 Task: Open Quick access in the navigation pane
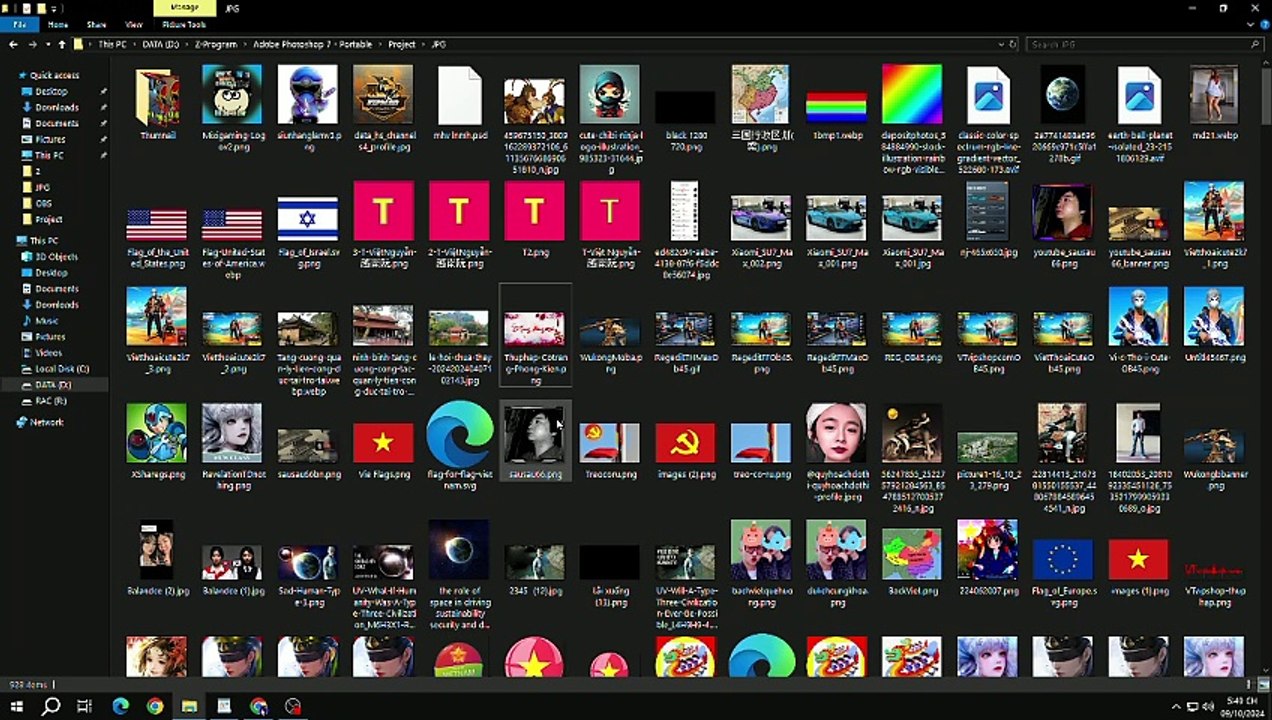(54, 75)
